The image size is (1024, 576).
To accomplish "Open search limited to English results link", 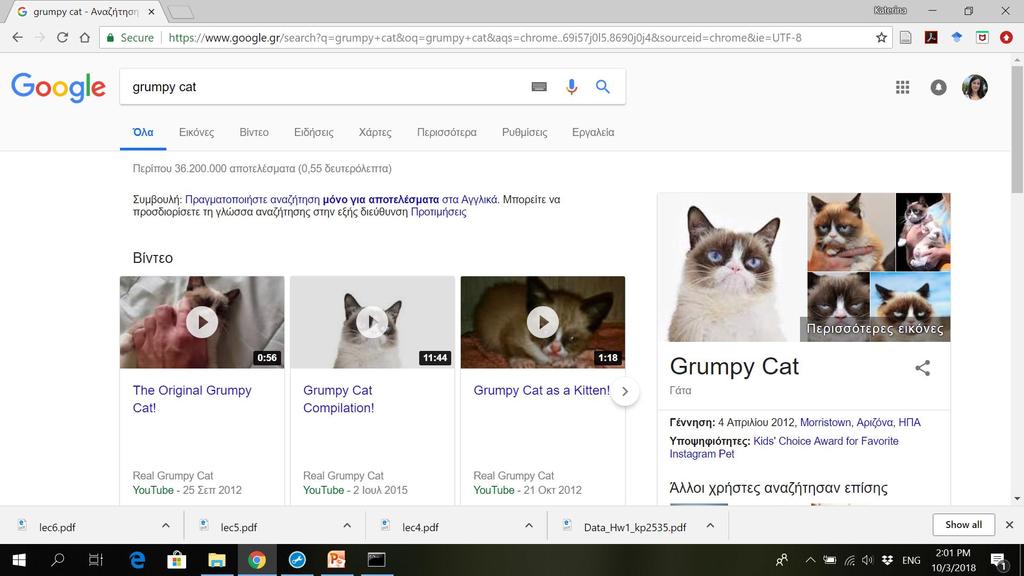I will point(341,200).
